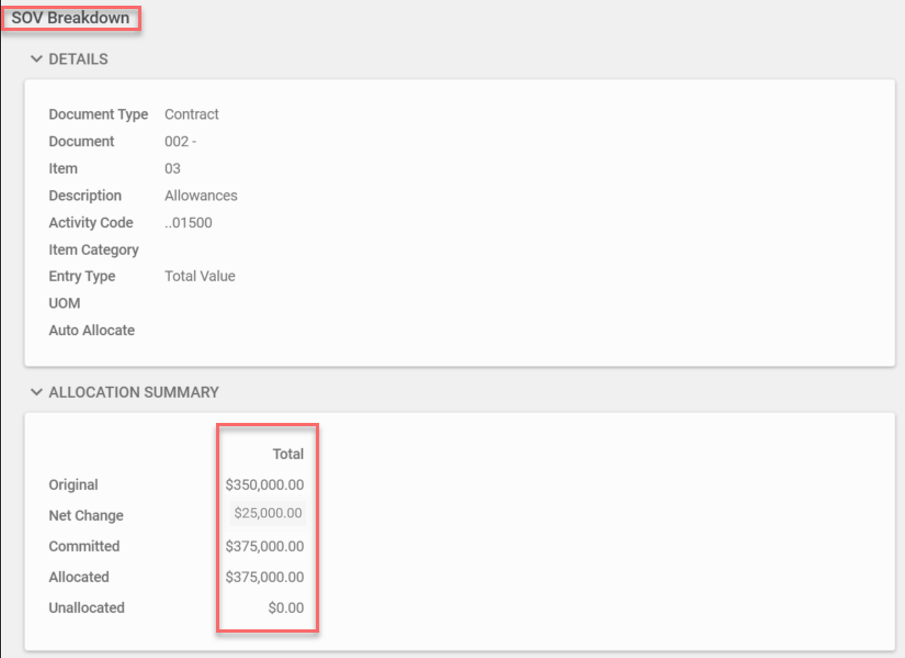The width and height of the screenshot is (905, 658).
Task: Select the Original amount $350,000.00
Action: pyautogui.click(x=265, y=485)
